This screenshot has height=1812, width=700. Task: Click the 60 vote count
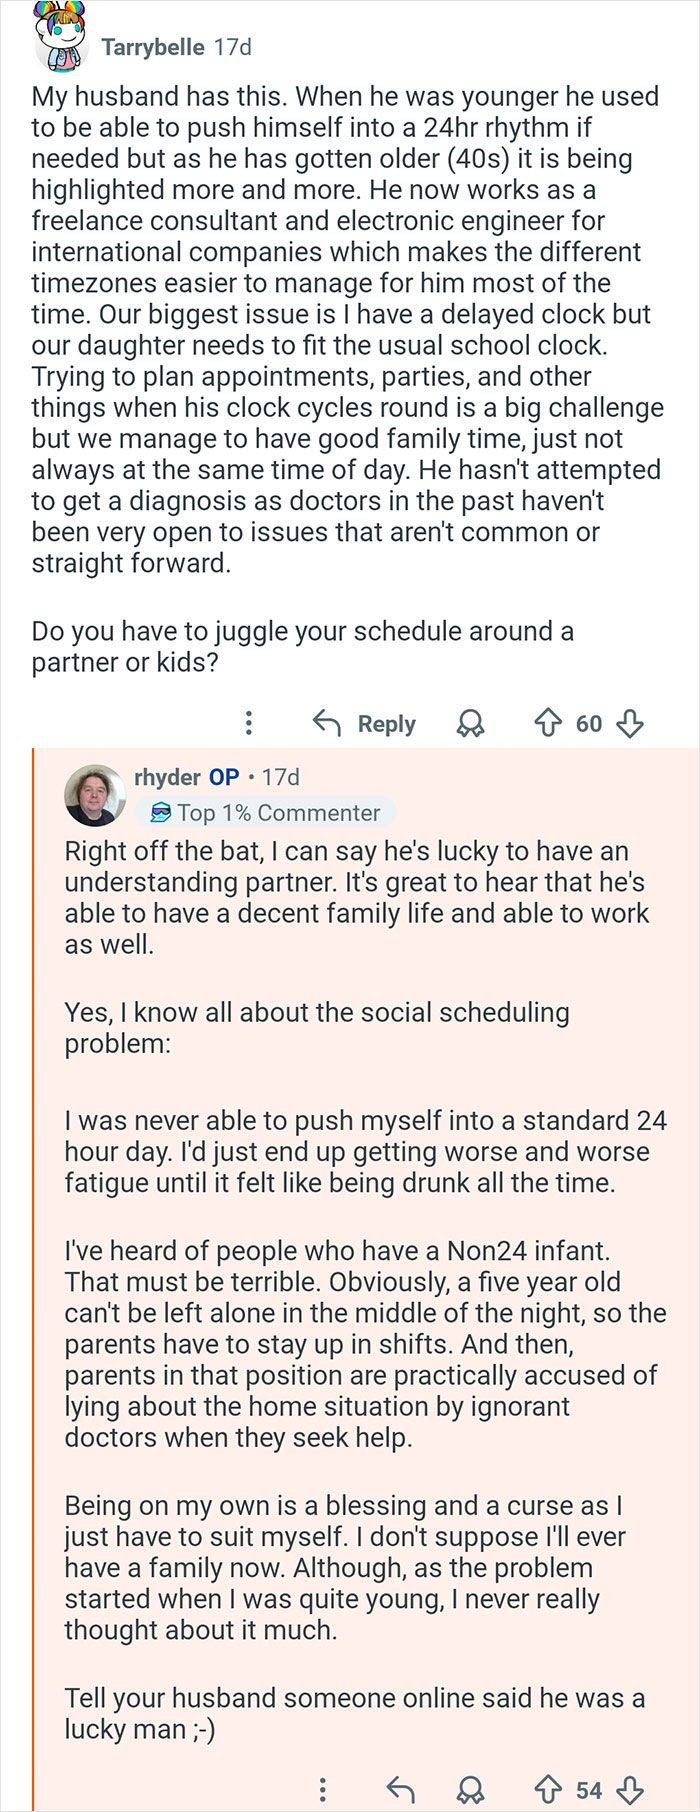click(590, 723)
